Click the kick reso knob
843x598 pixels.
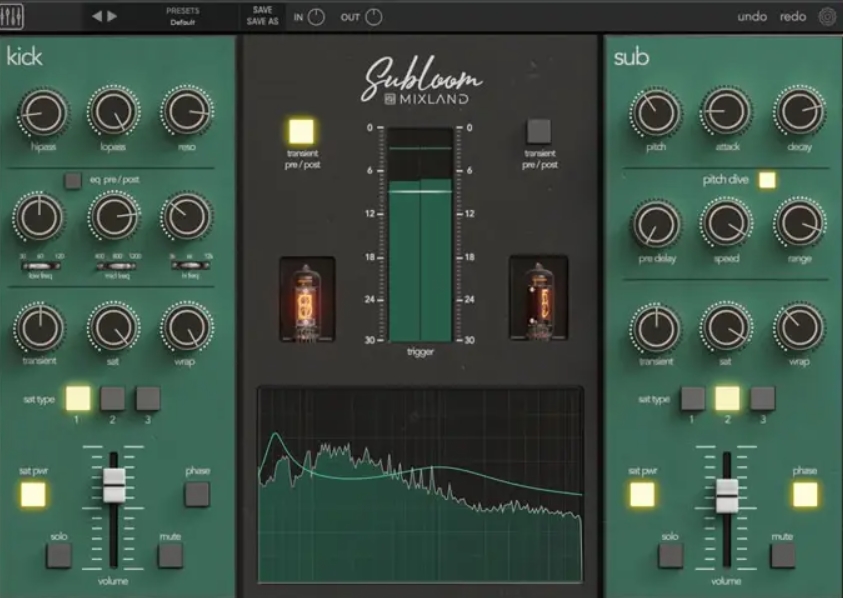tap(187, 111)
